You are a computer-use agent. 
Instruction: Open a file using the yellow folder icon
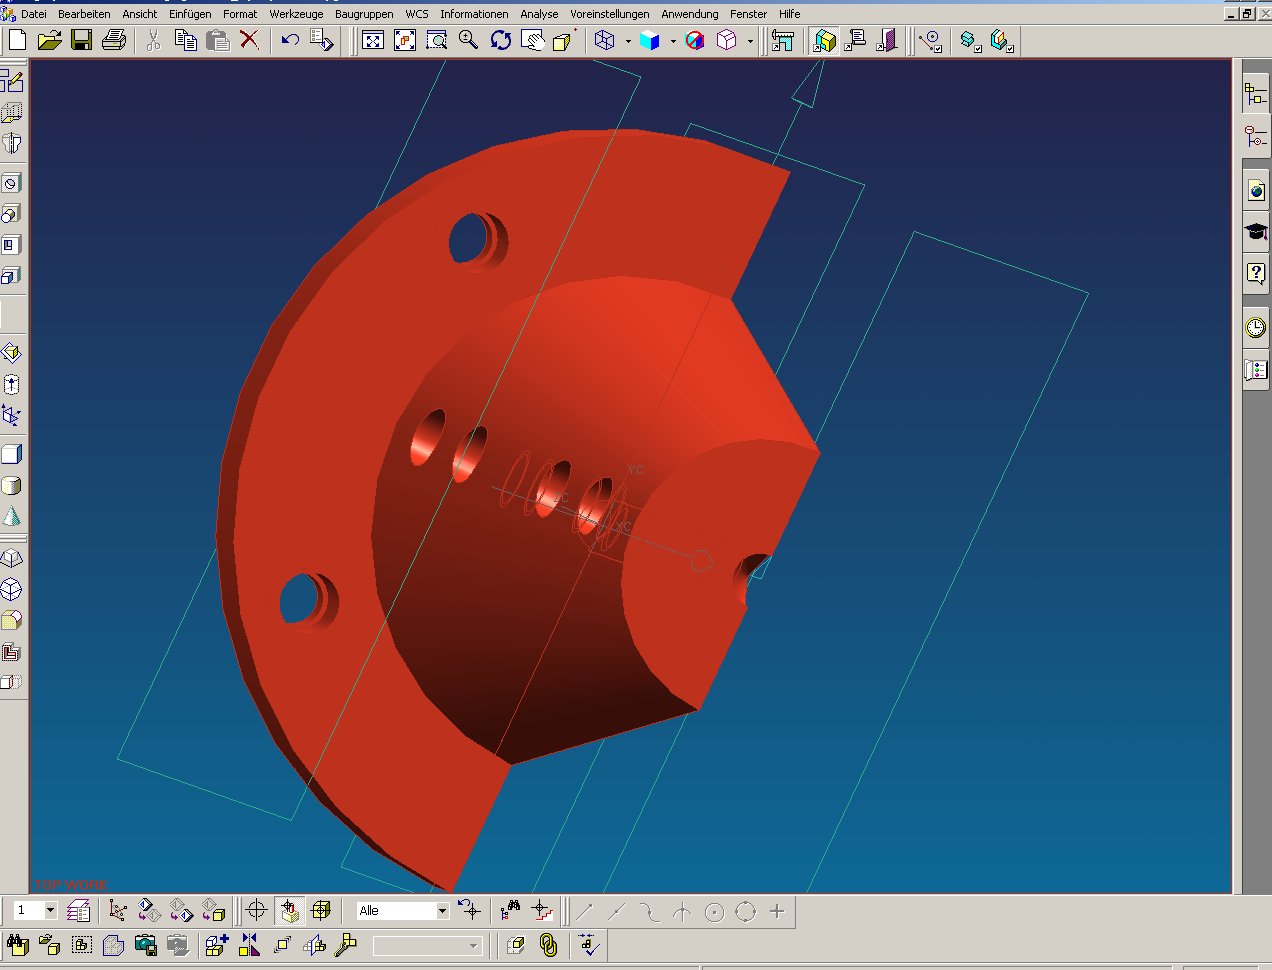pyautogui.click(x=50, y=40)
